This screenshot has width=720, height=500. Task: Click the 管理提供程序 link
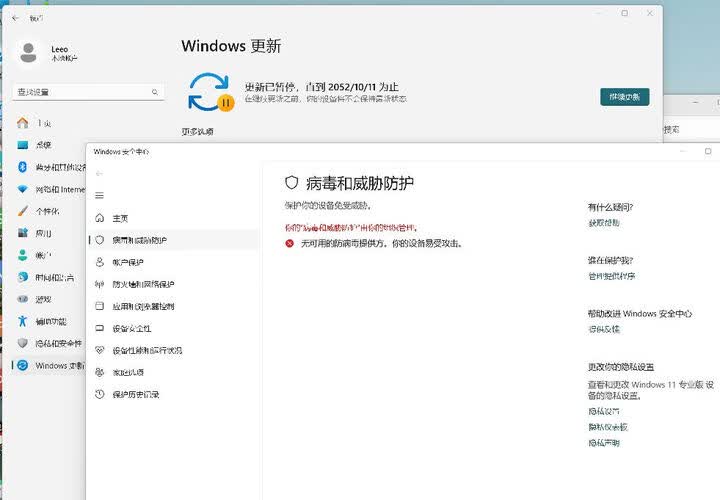(x=611, y=276)
